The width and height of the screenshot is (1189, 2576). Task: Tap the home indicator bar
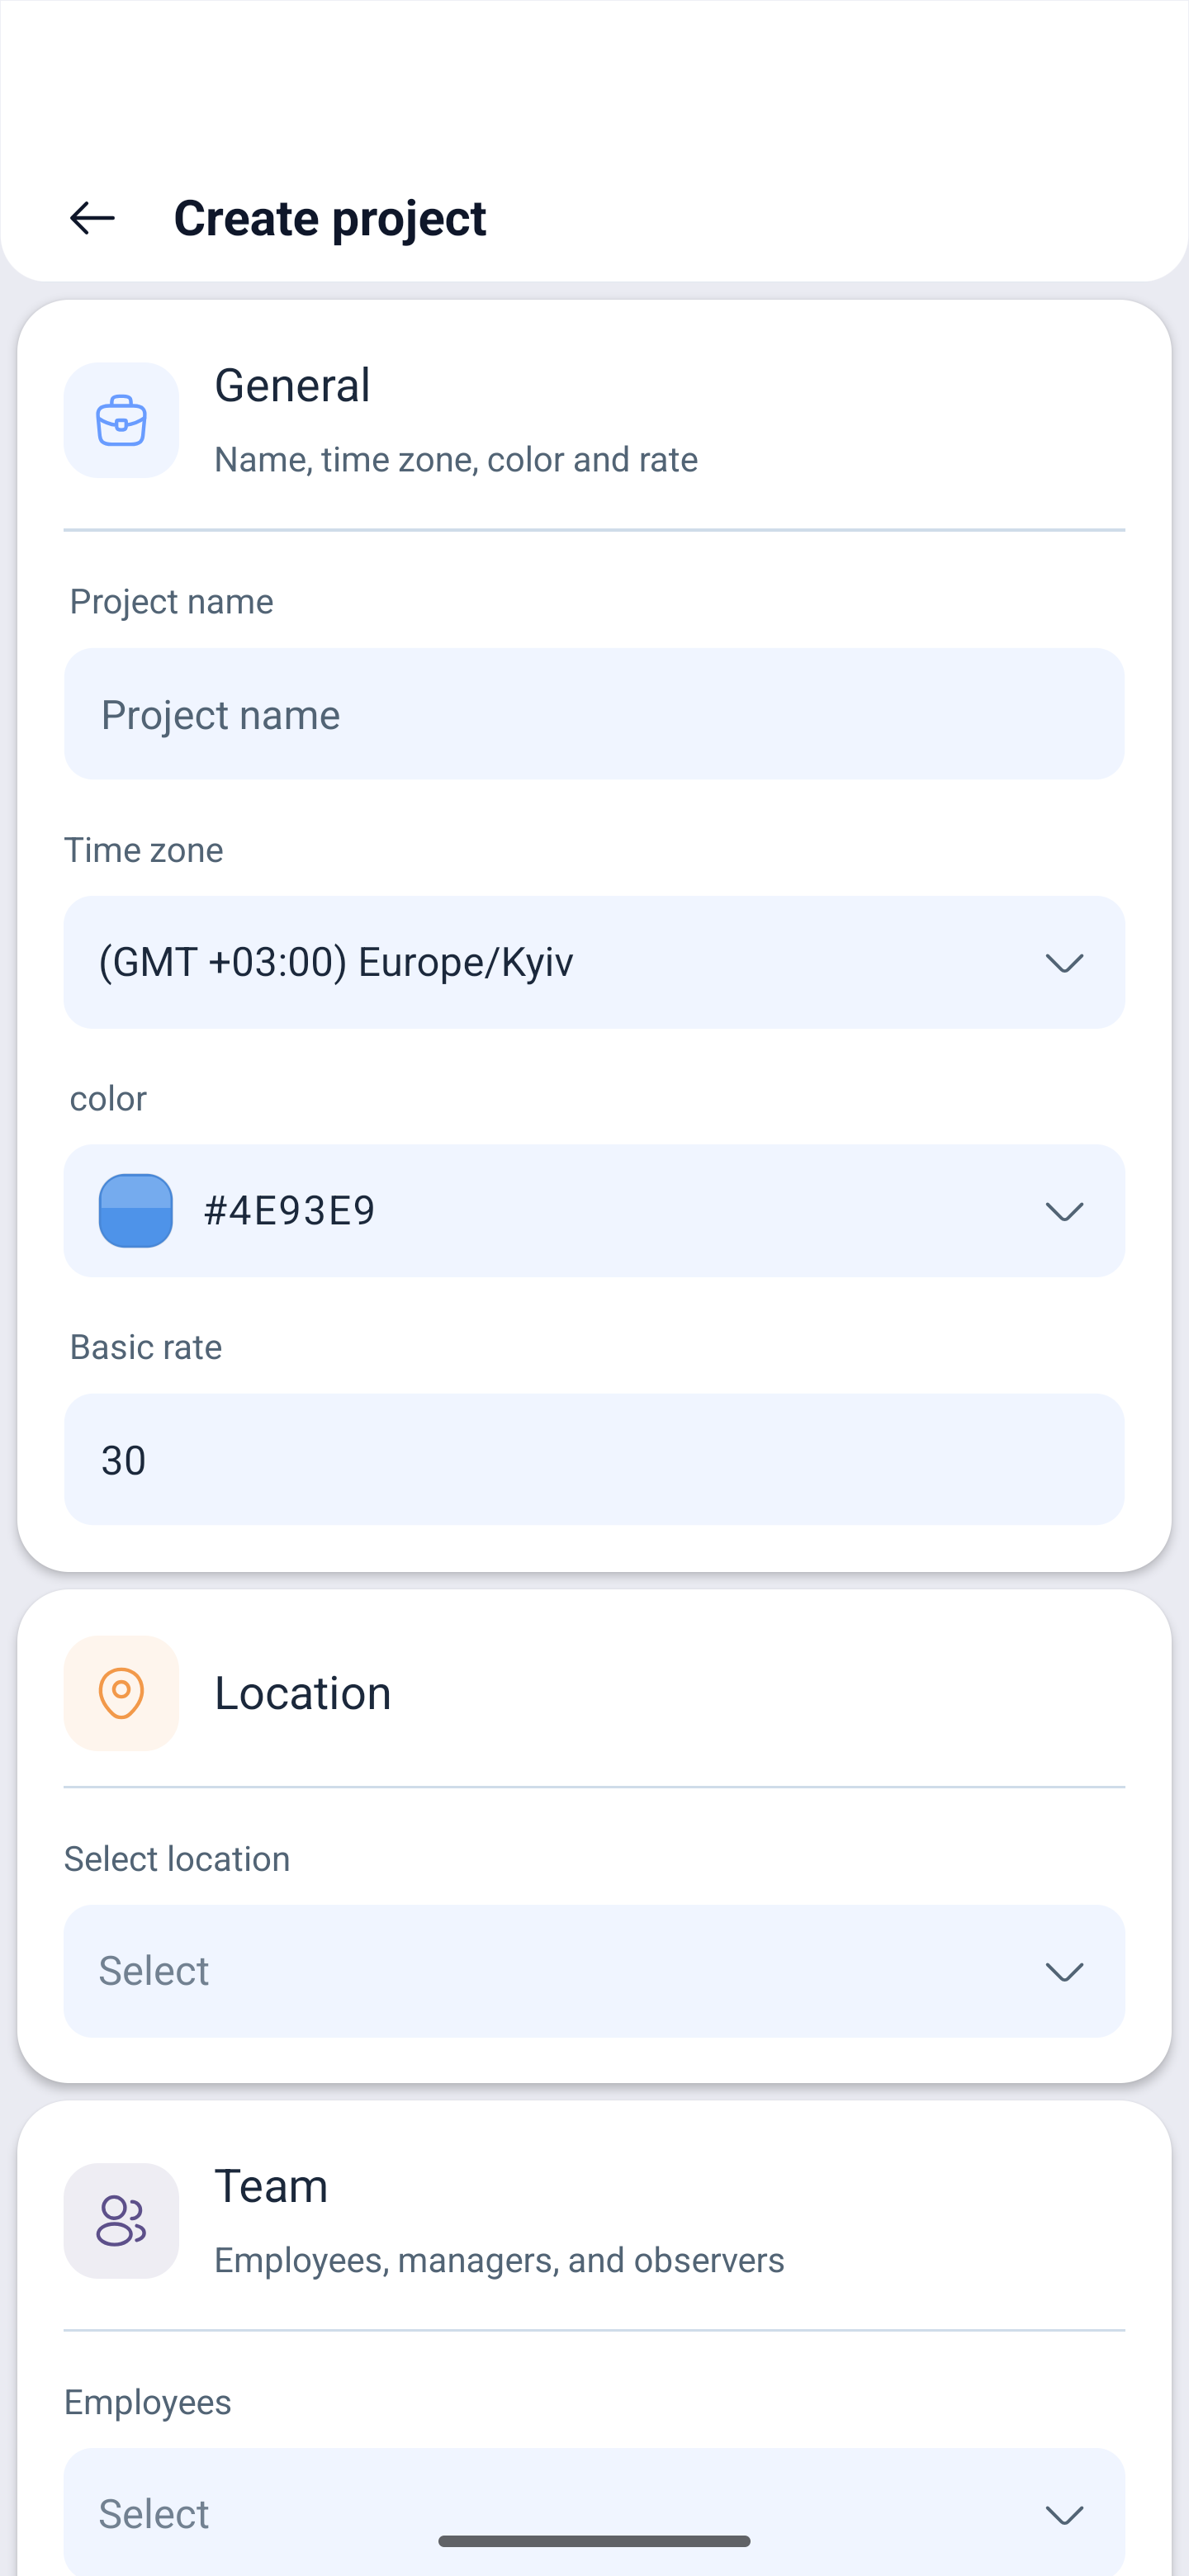click(594, 2541)
